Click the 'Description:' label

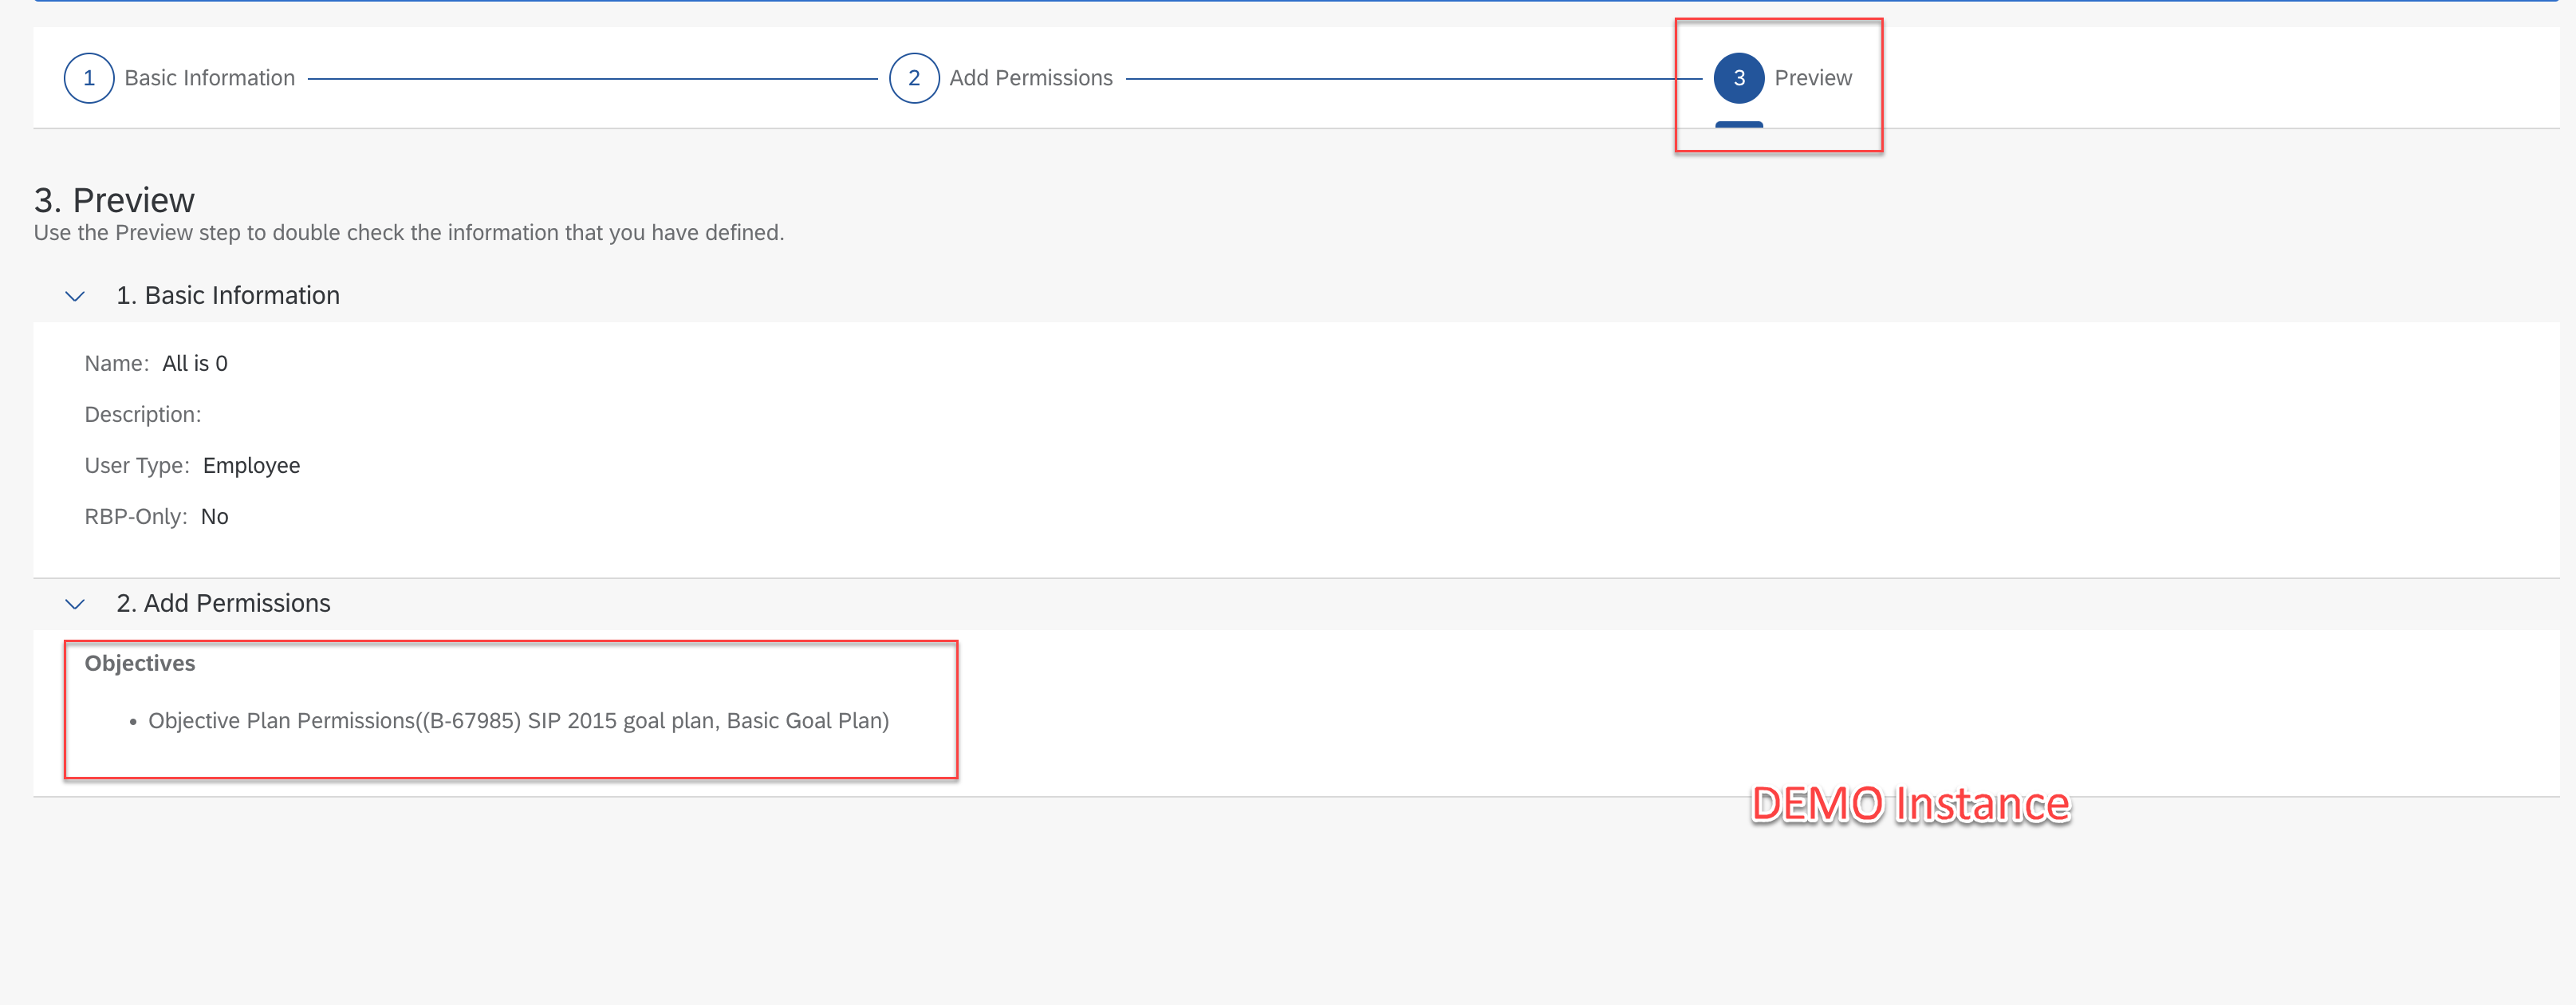click(143, 415)
